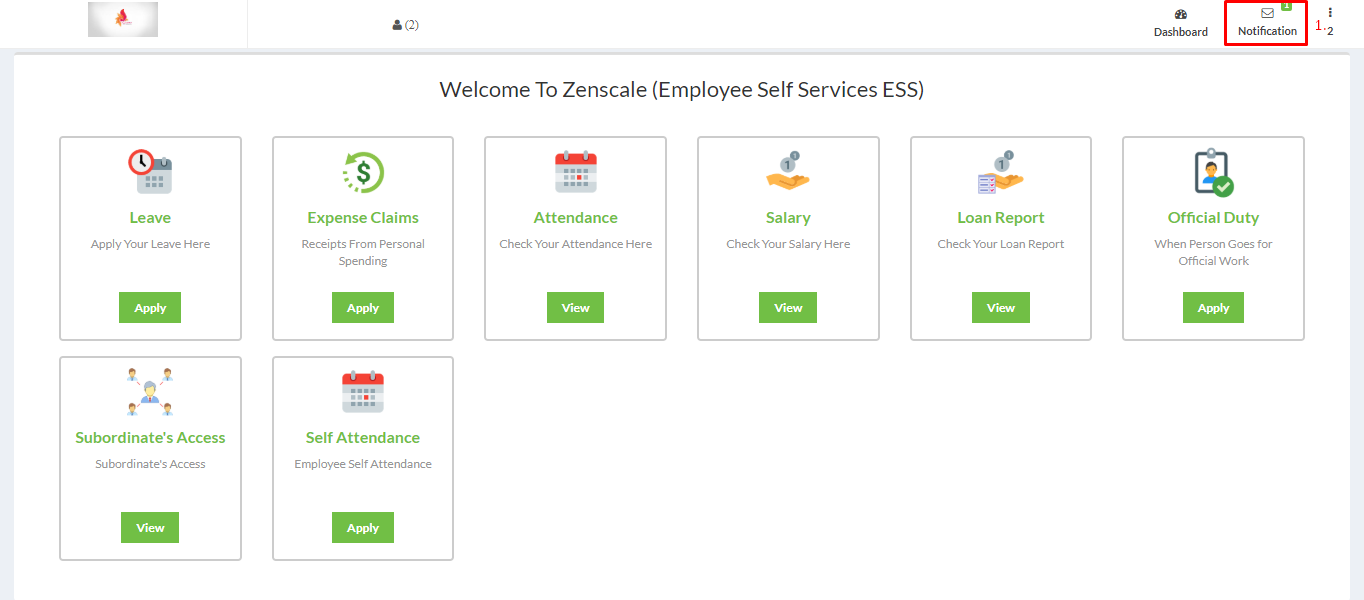Click the Self Attendance calendar icon
The width and height of the screenshot is (1364, 600).
point(363,392)
